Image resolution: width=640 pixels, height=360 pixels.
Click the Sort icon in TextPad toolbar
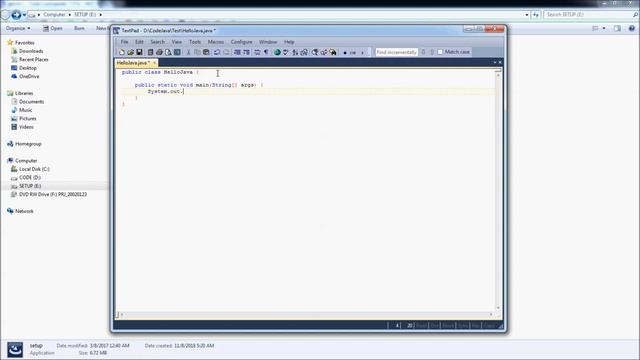click(295, 52)
